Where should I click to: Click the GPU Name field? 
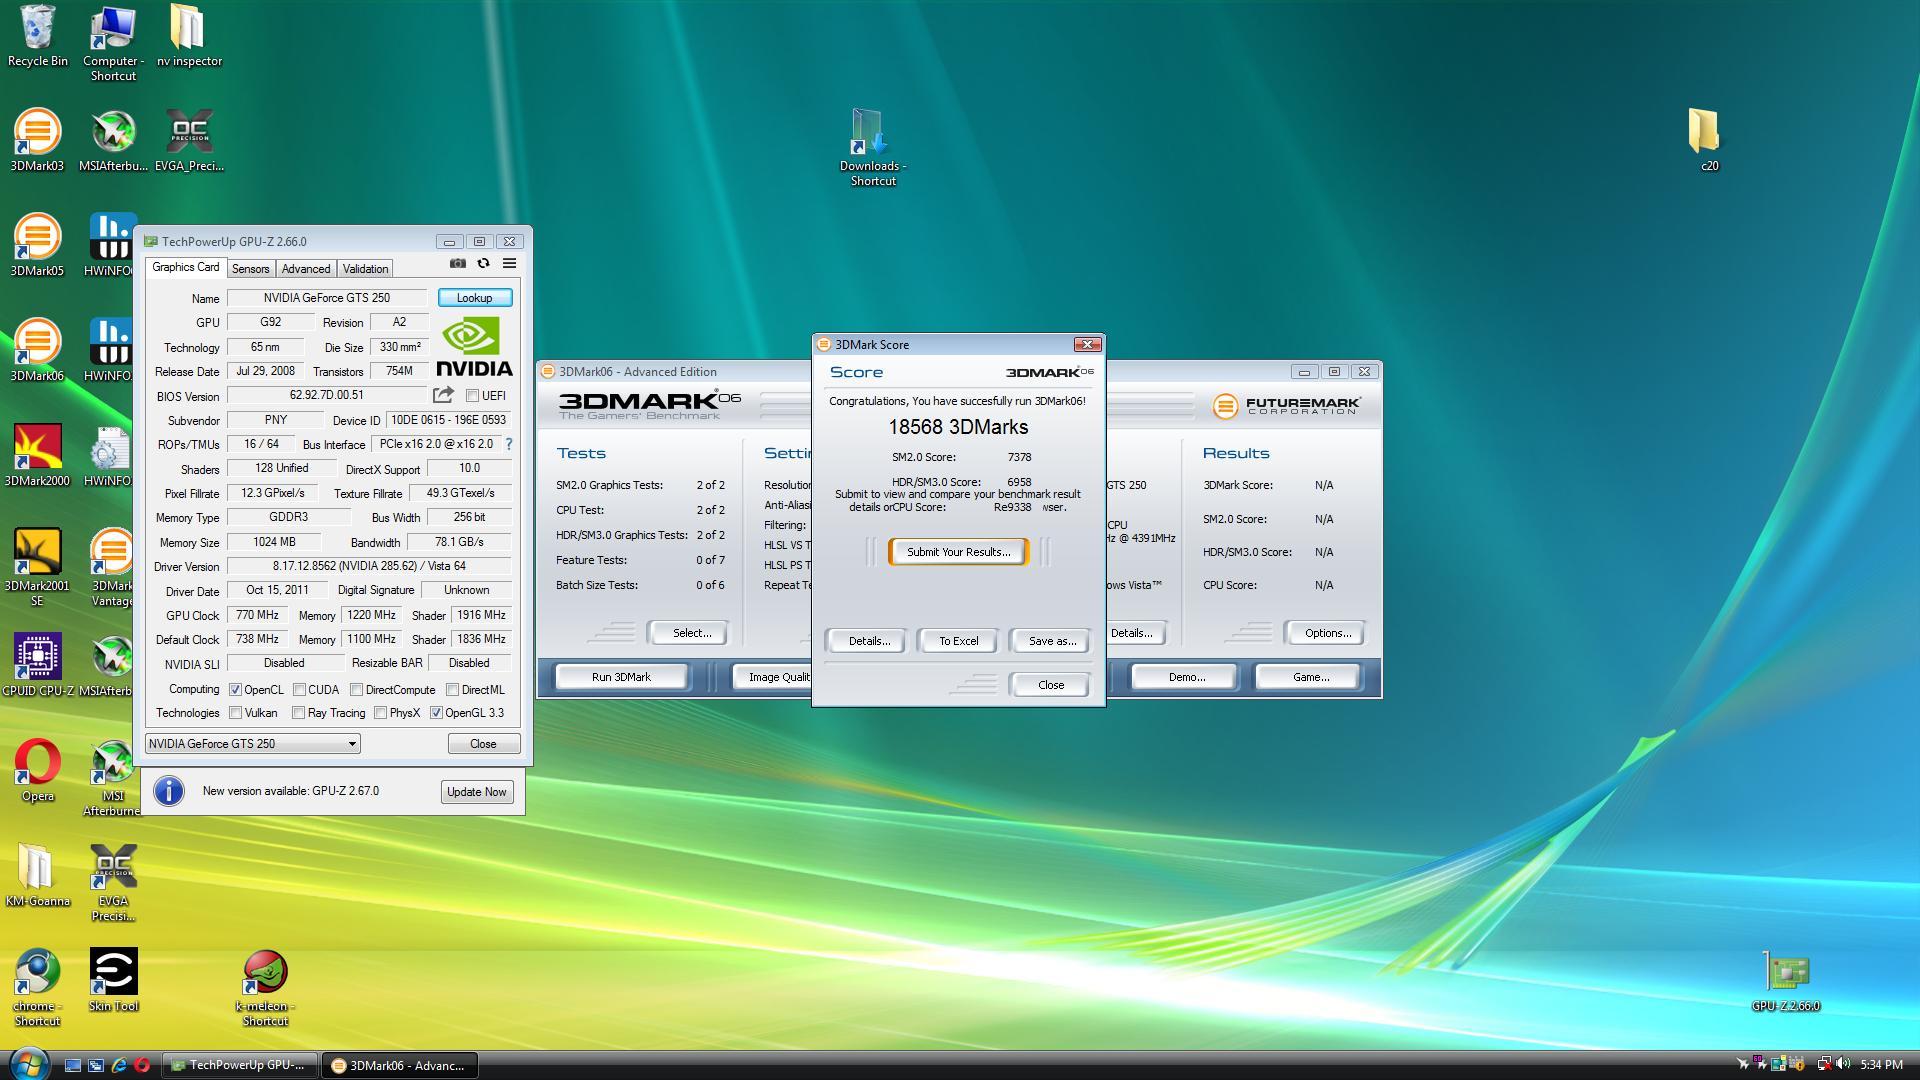327,298
